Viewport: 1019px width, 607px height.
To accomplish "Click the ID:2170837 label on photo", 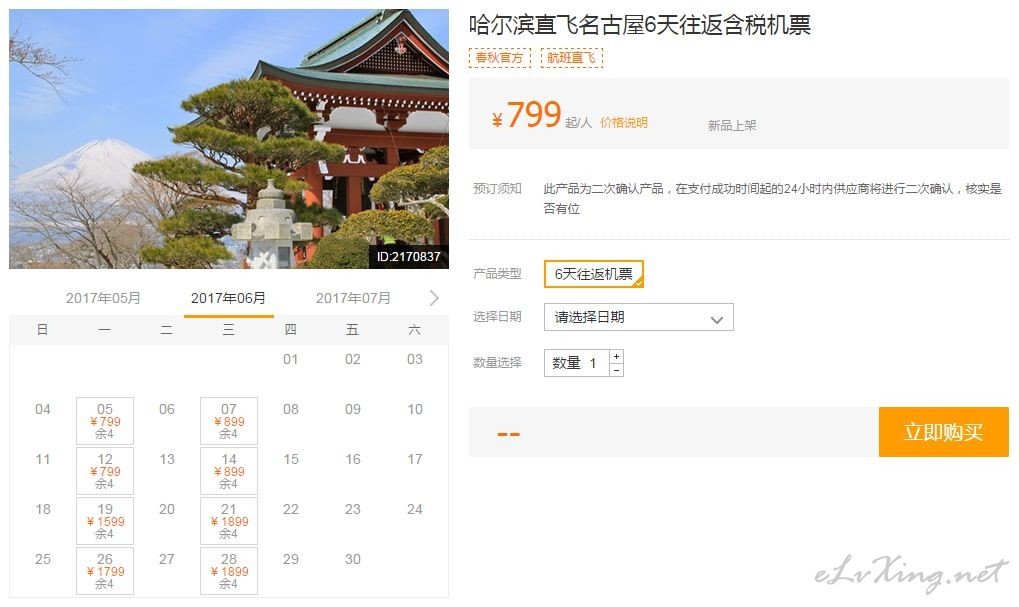I will (408, 257).
